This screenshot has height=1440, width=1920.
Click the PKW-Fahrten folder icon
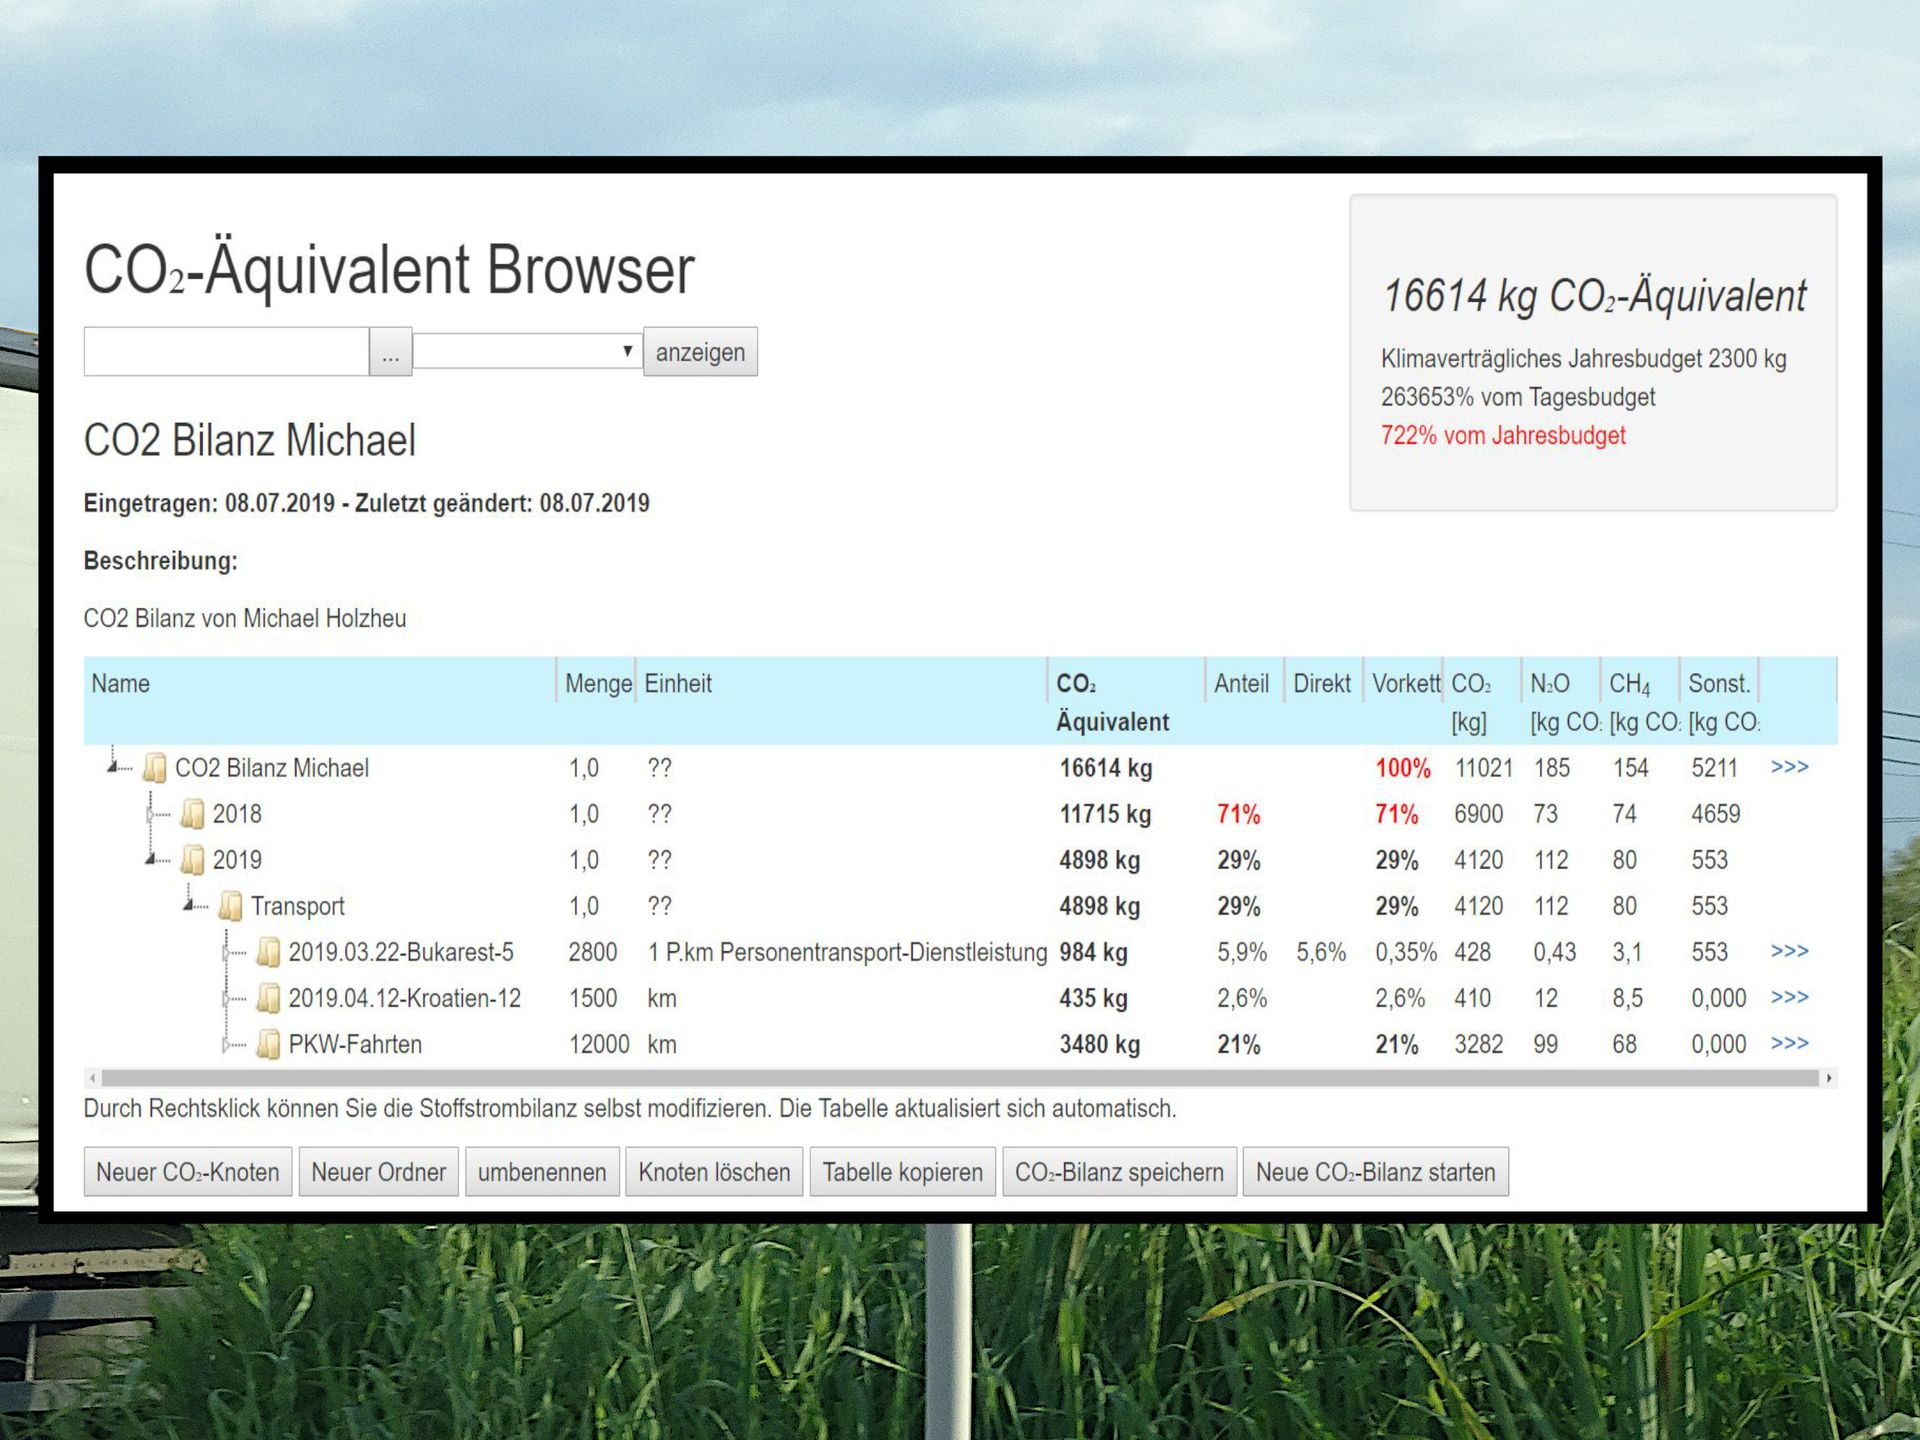[x=268, y=1044]
